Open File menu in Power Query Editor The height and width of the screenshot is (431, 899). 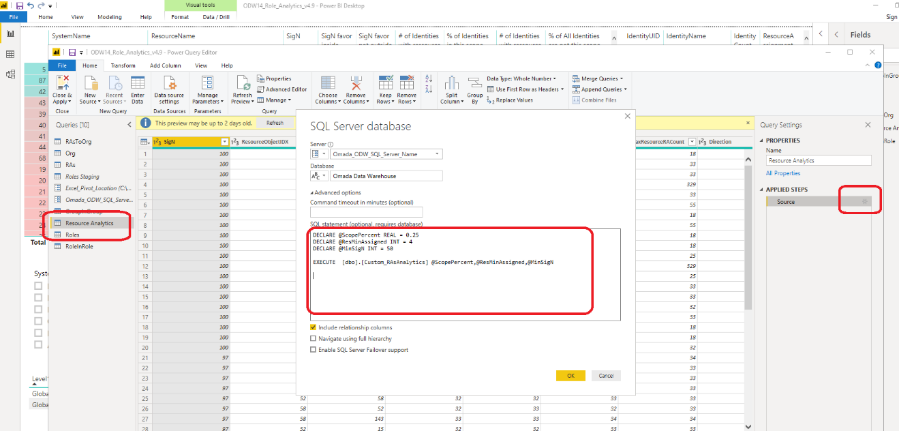[62, 66]
